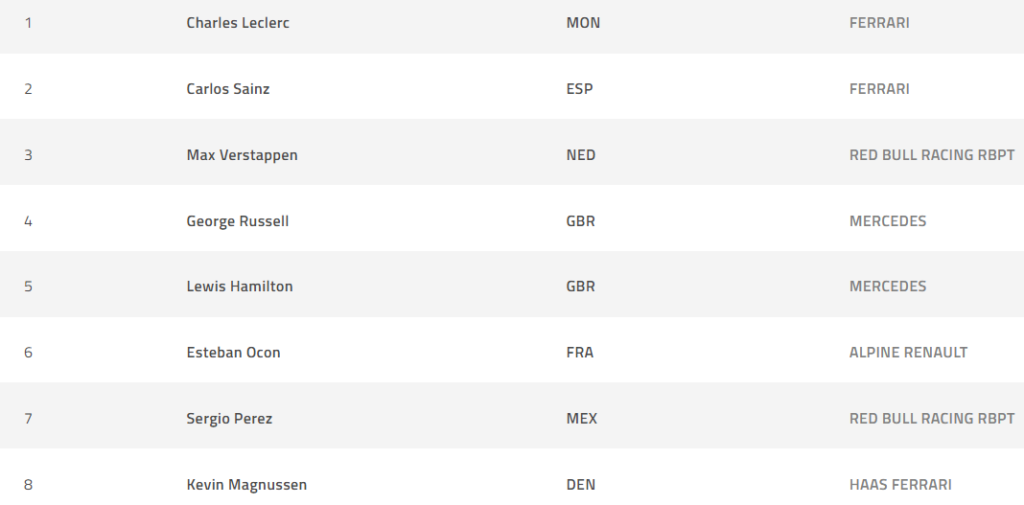Select Kevin Magnussen driver name
The width and height of the screenshot is (1024, 505).
click(246, 484)
